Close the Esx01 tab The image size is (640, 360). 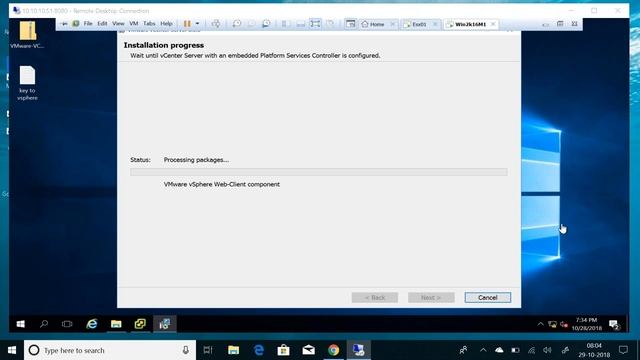click(435, 24)
